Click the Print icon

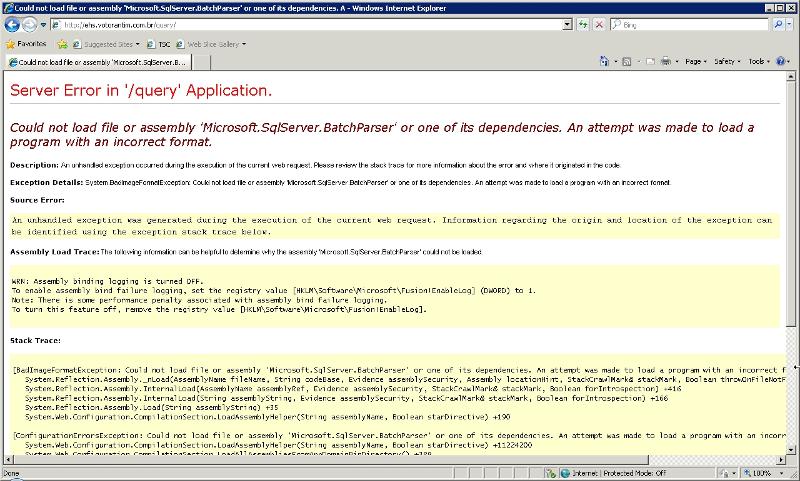click(x=666, y=61)
